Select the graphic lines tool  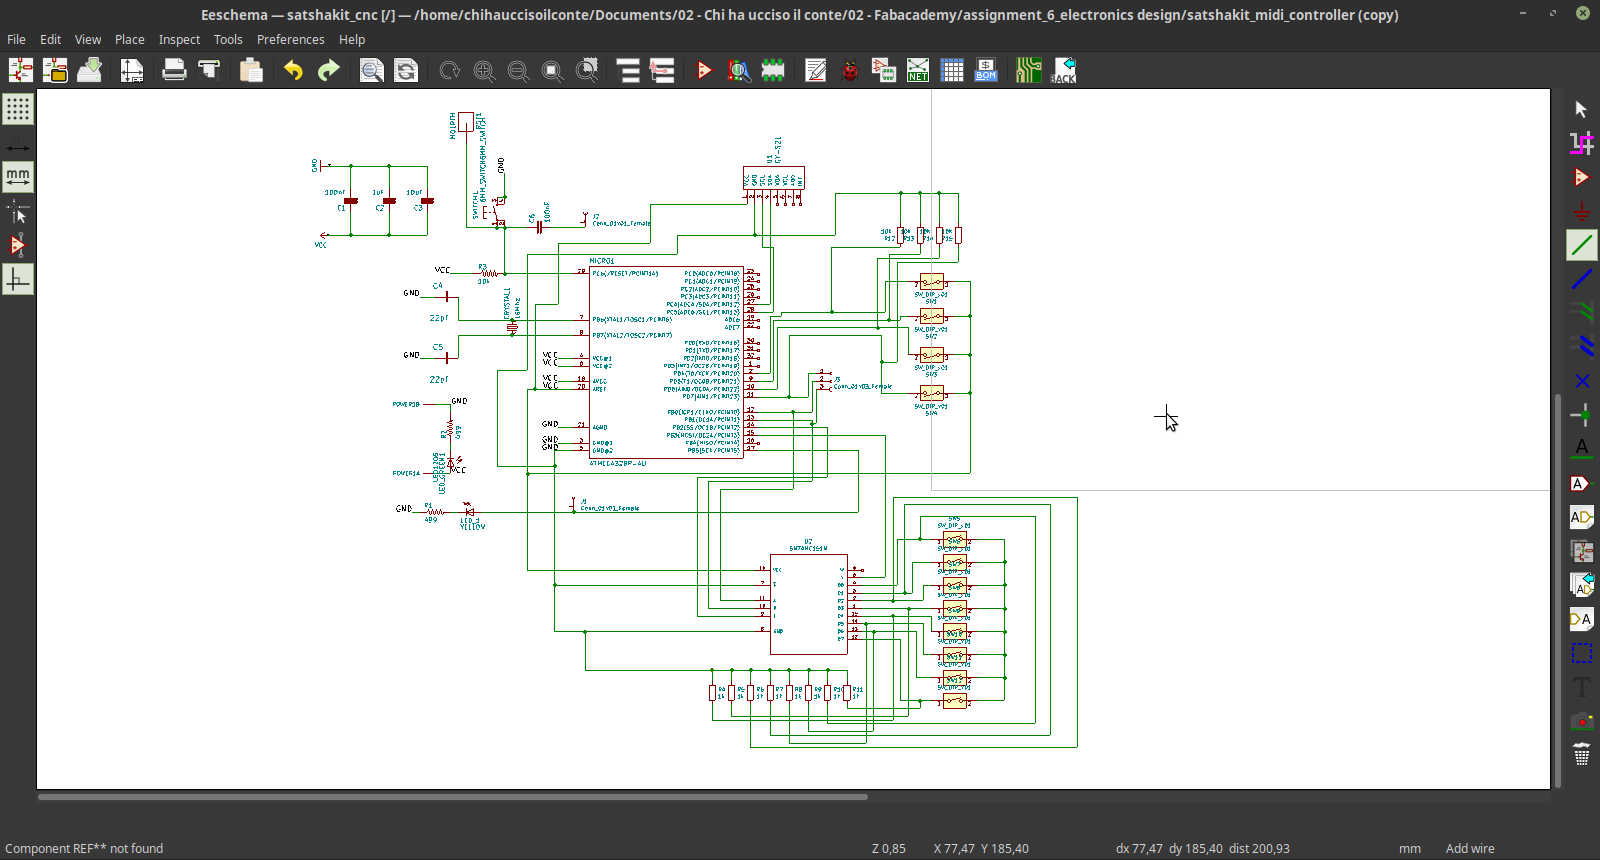[1581, 653]
